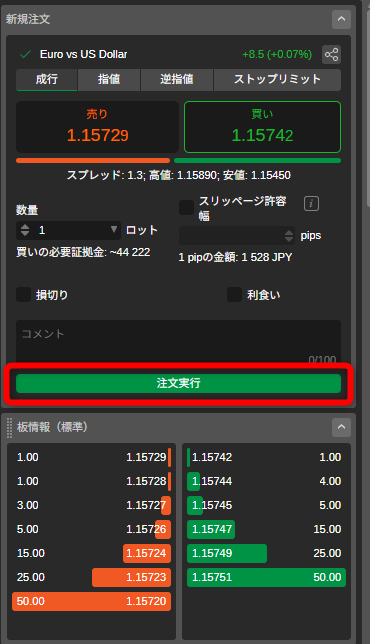Screen dimensions: 370x644
Task: Open the ストップリミット tab
Action: (x=277, y=79)
